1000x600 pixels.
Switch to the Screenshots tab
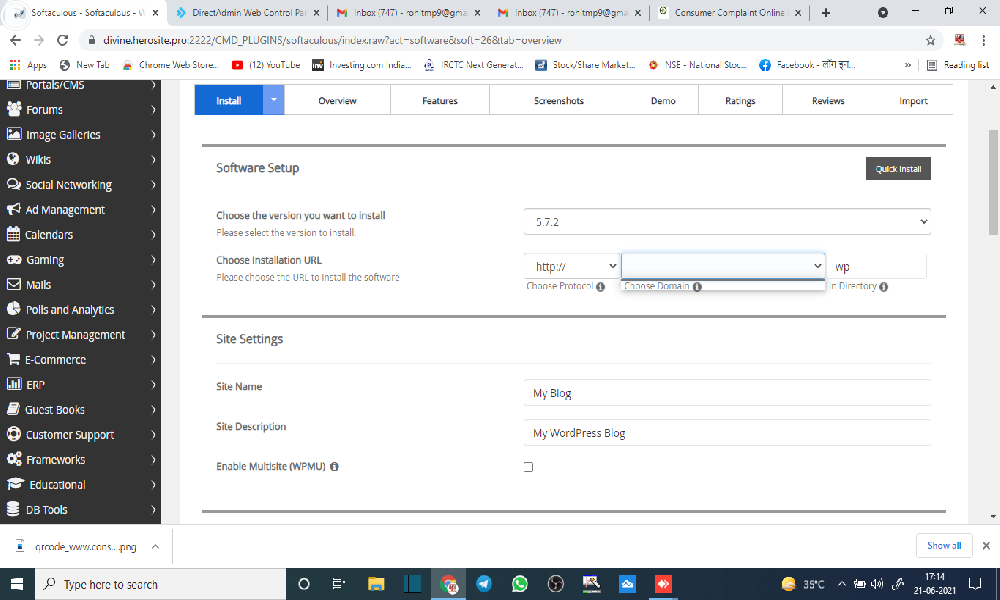558,101
